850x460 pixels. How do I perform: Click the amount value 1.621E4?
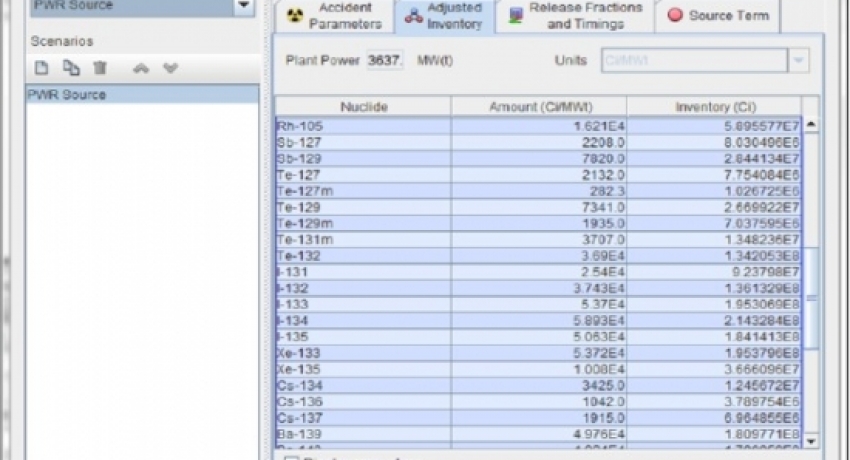tap(599, 126)
